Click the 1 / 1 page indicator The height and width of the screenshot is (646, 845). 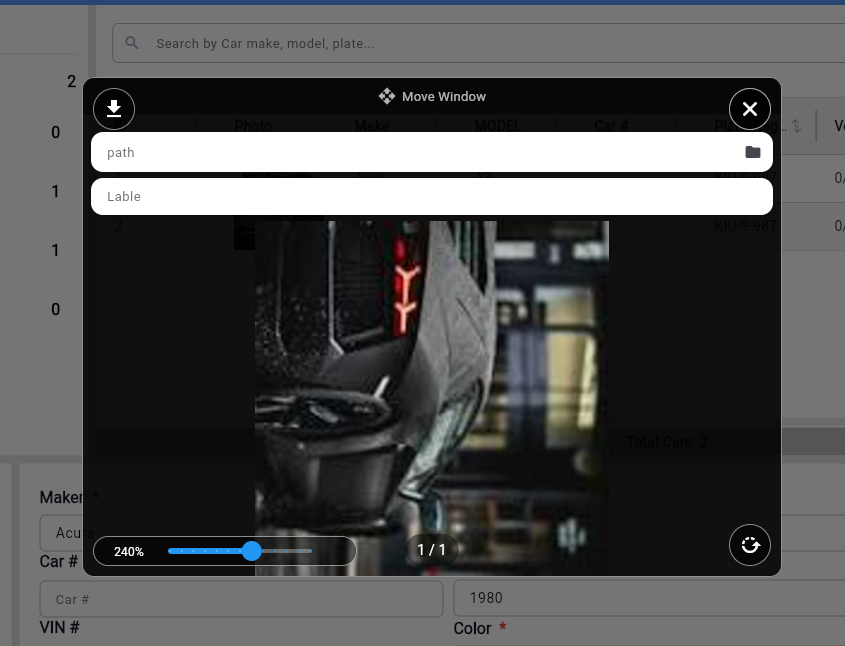click(x=431, y=550)
